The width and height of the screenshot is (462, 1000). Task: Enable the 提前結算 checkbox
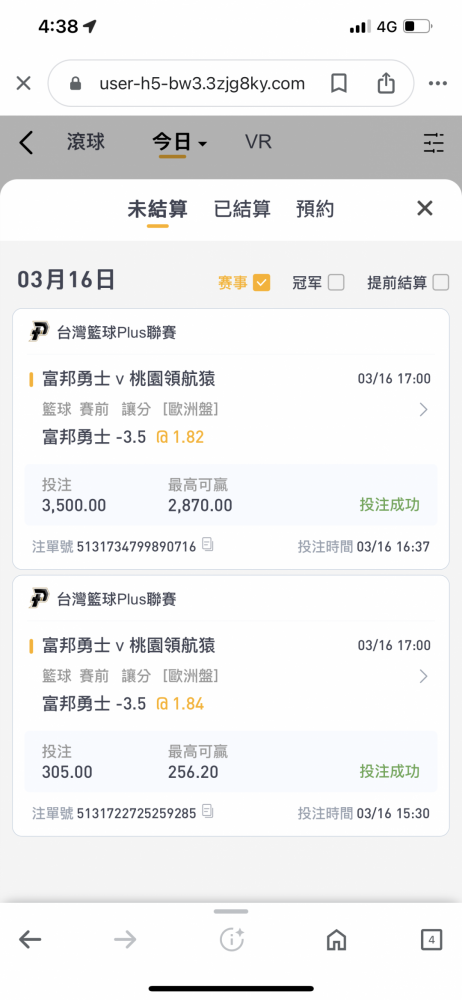(440, 283)
